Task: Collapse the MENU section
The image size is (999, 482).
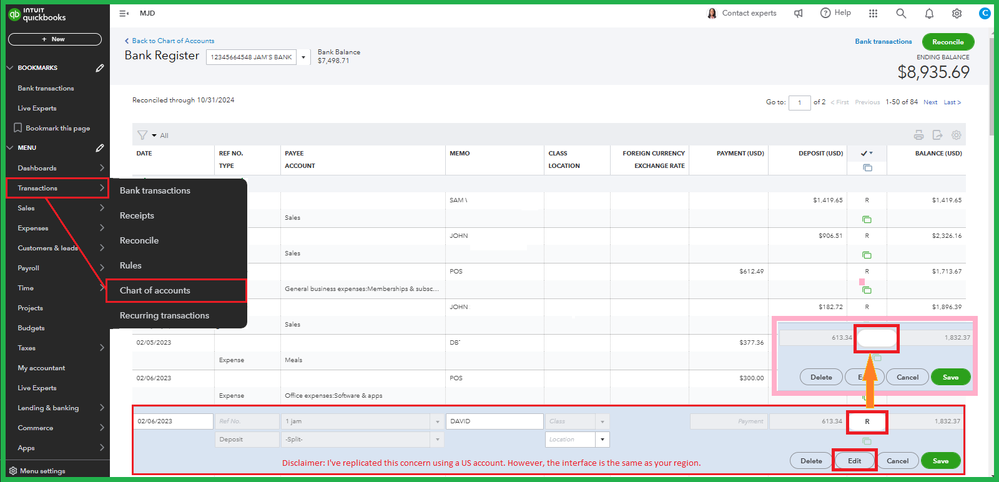Action: pyautogui.click(x=10, y=148)
